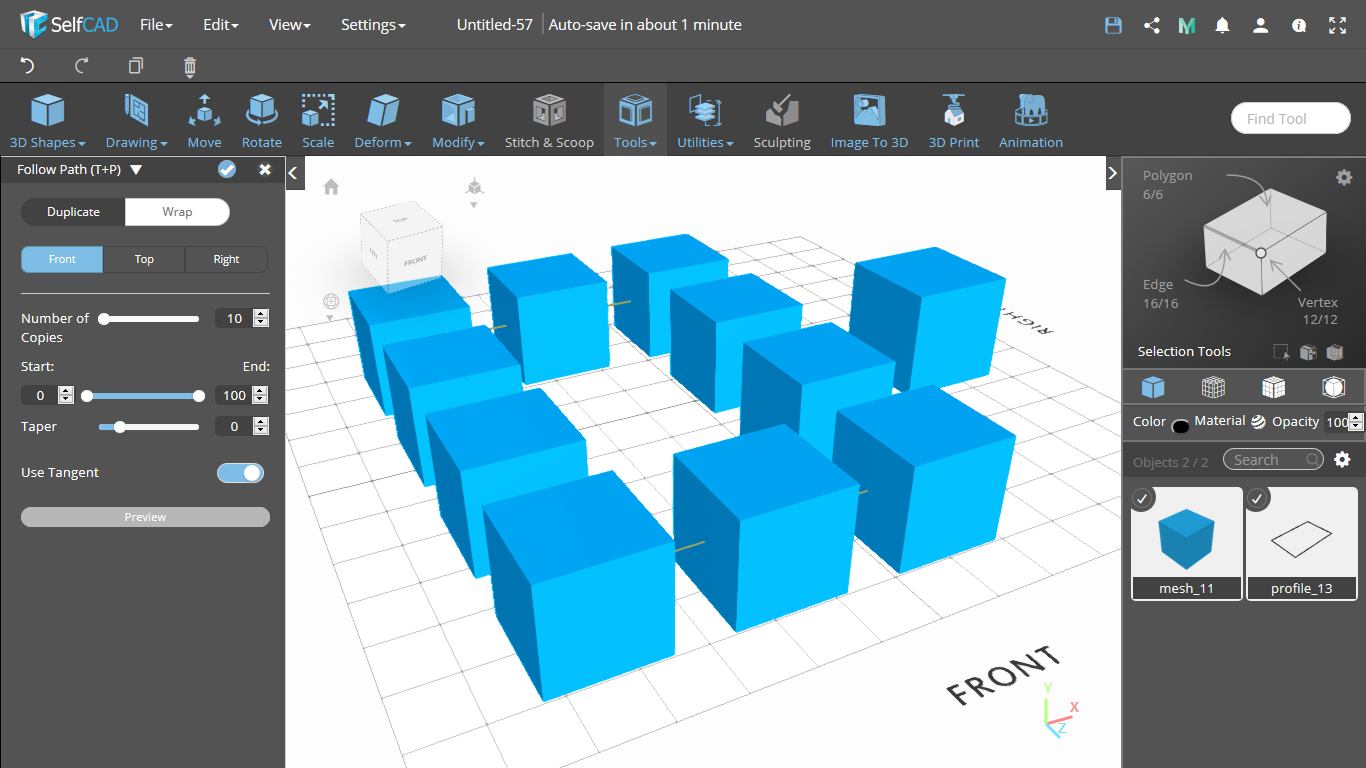Click the delete trash icon
Image resolution: width=1366 pixels, height=768 pixels.
click(x=190, y=67)
